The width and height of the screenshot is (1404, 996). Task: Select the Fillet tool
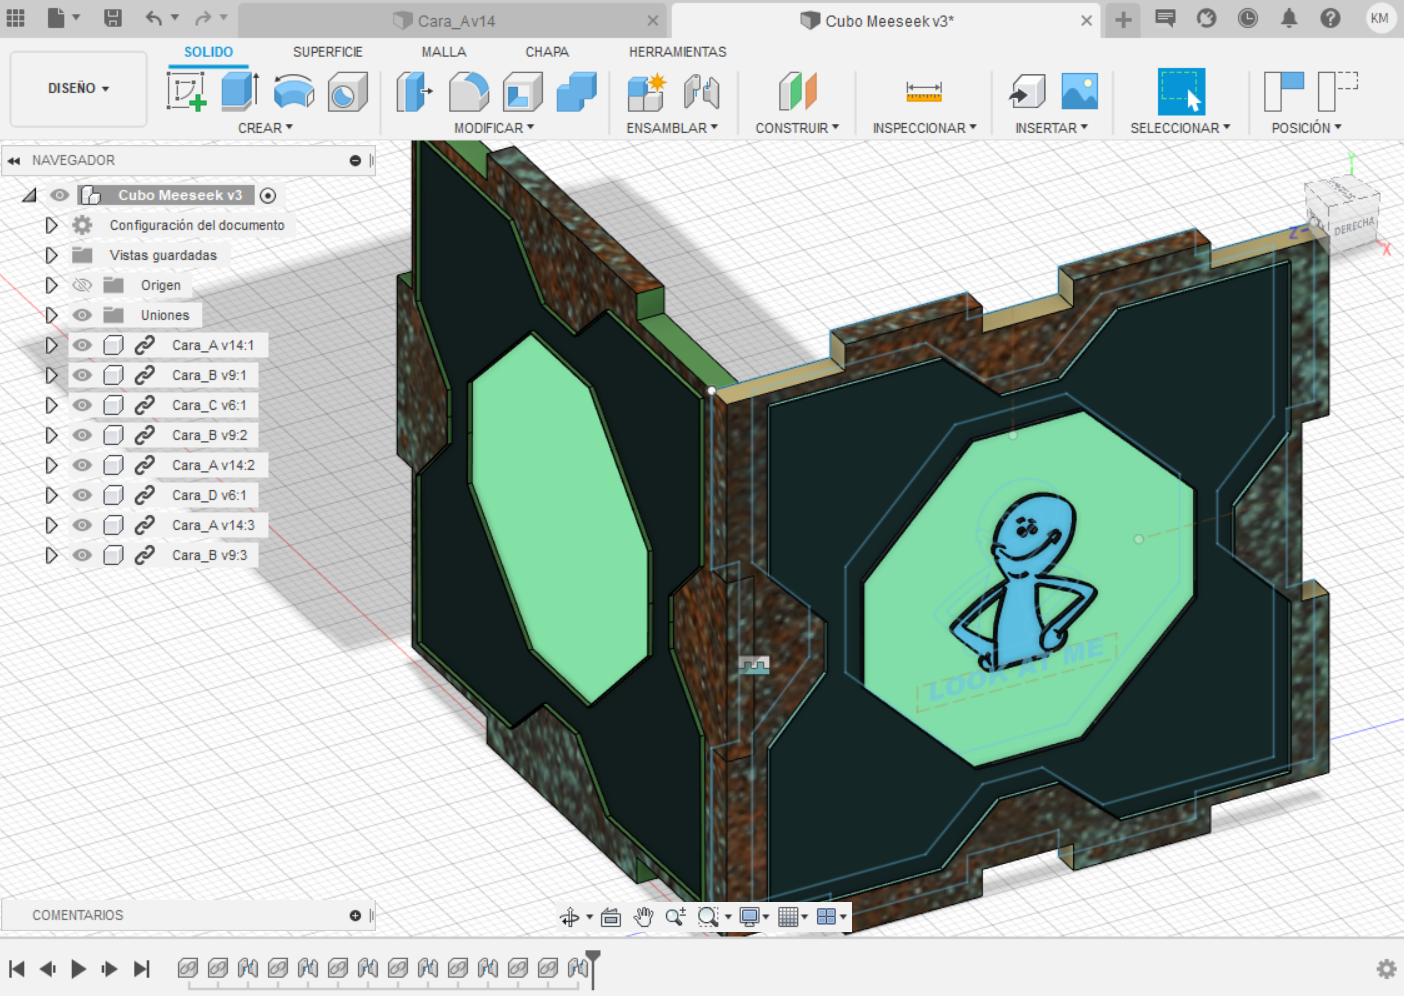tap(469, 91)
